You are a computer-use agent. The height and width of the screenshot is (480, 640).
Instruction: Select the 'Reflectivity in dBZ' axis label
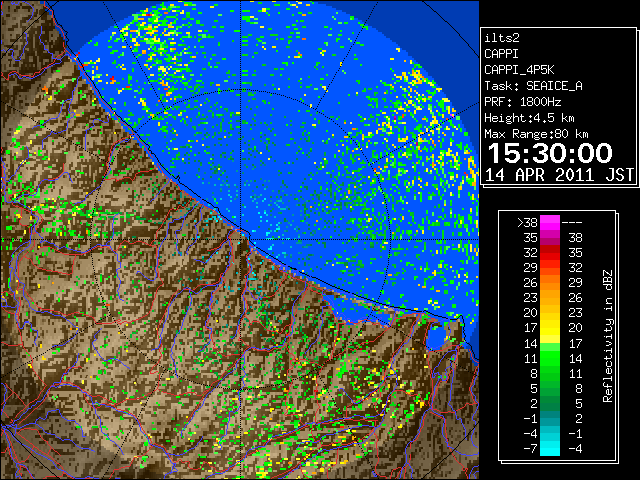coord(608,336)
